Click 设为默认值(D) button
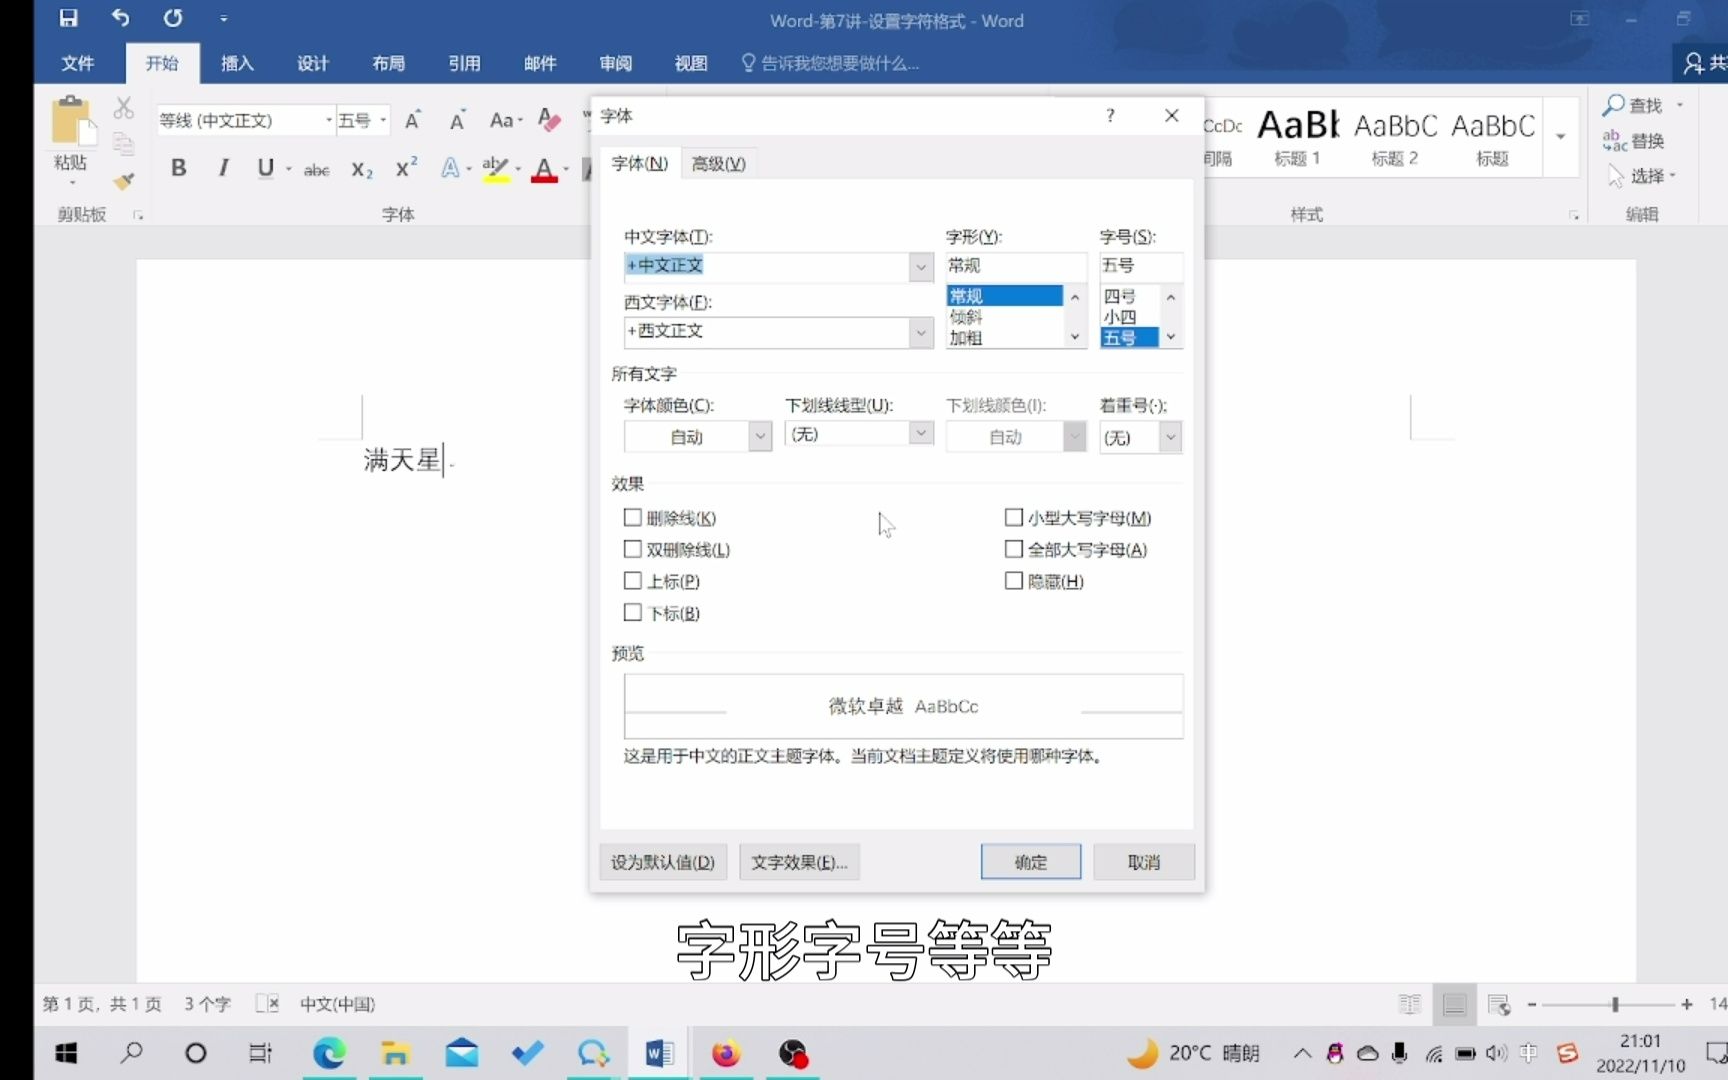 [x=663, y=861]
